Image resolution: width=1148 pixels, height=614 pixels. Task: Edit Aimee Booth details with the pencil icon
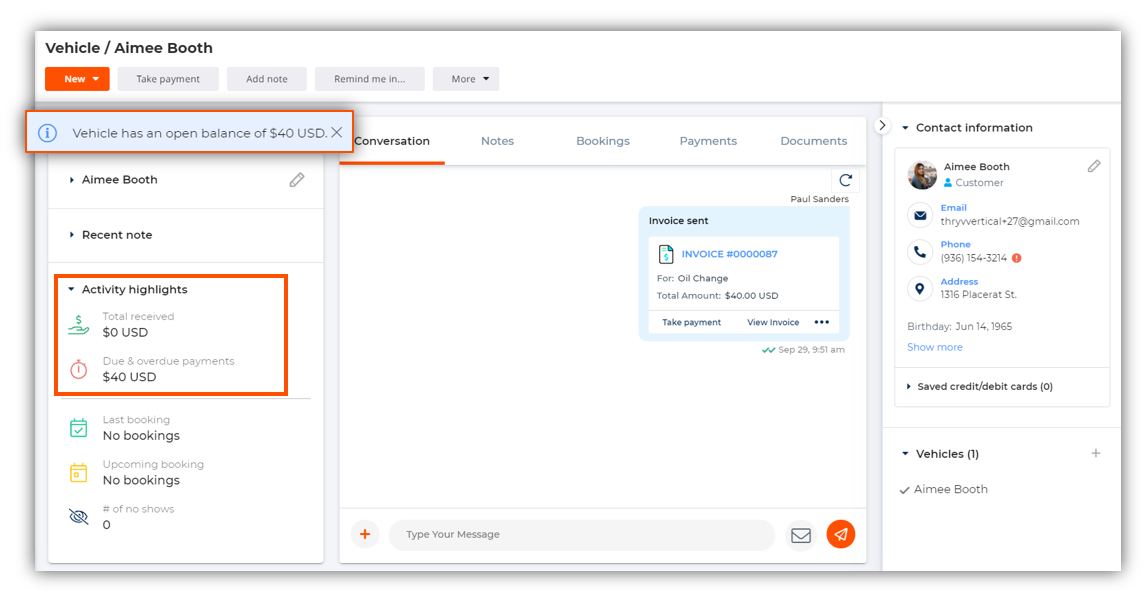pos(297,180)
